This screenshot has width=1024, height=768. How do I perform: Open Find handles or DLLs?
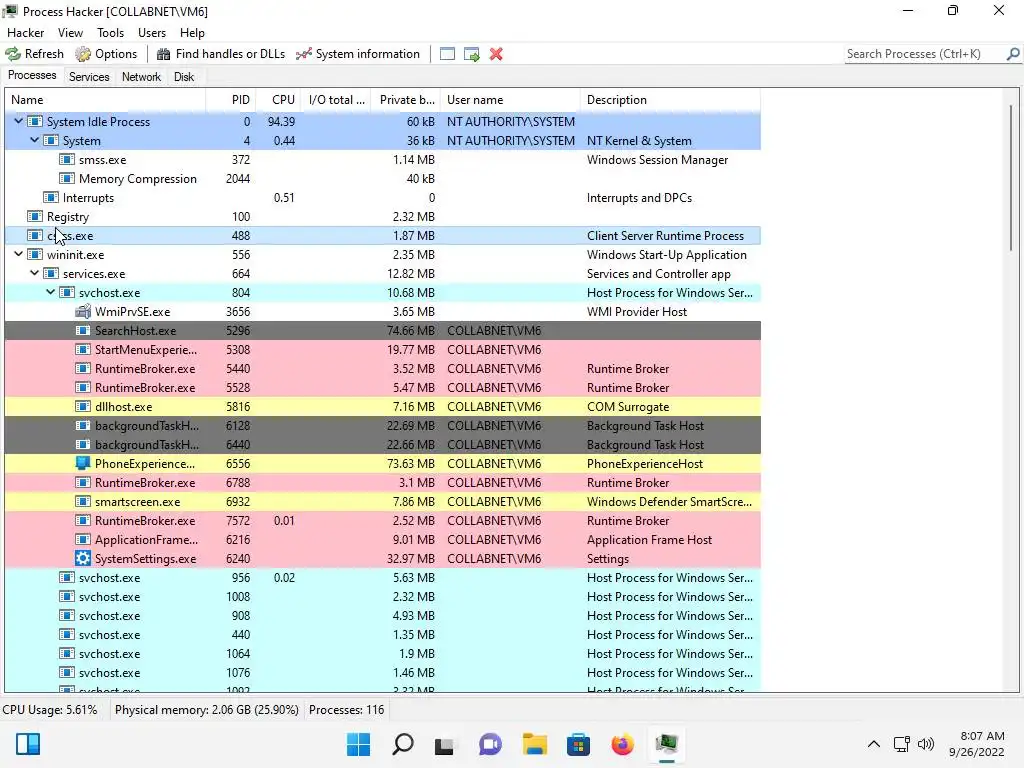[x=221, y=54]
